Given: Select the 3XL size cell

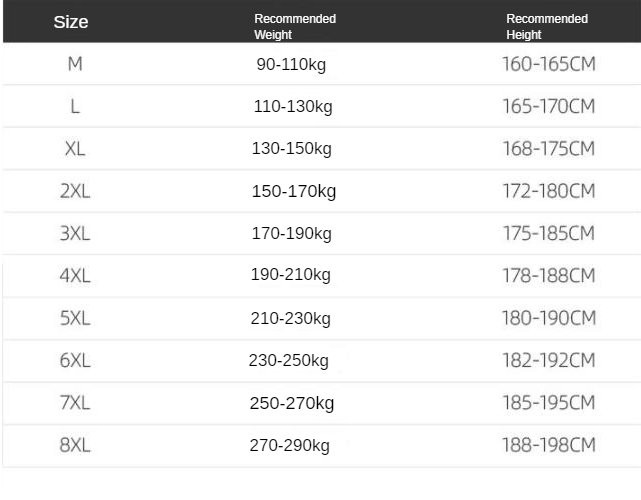Looking at the screenshot, I should (x=75, y=234).
